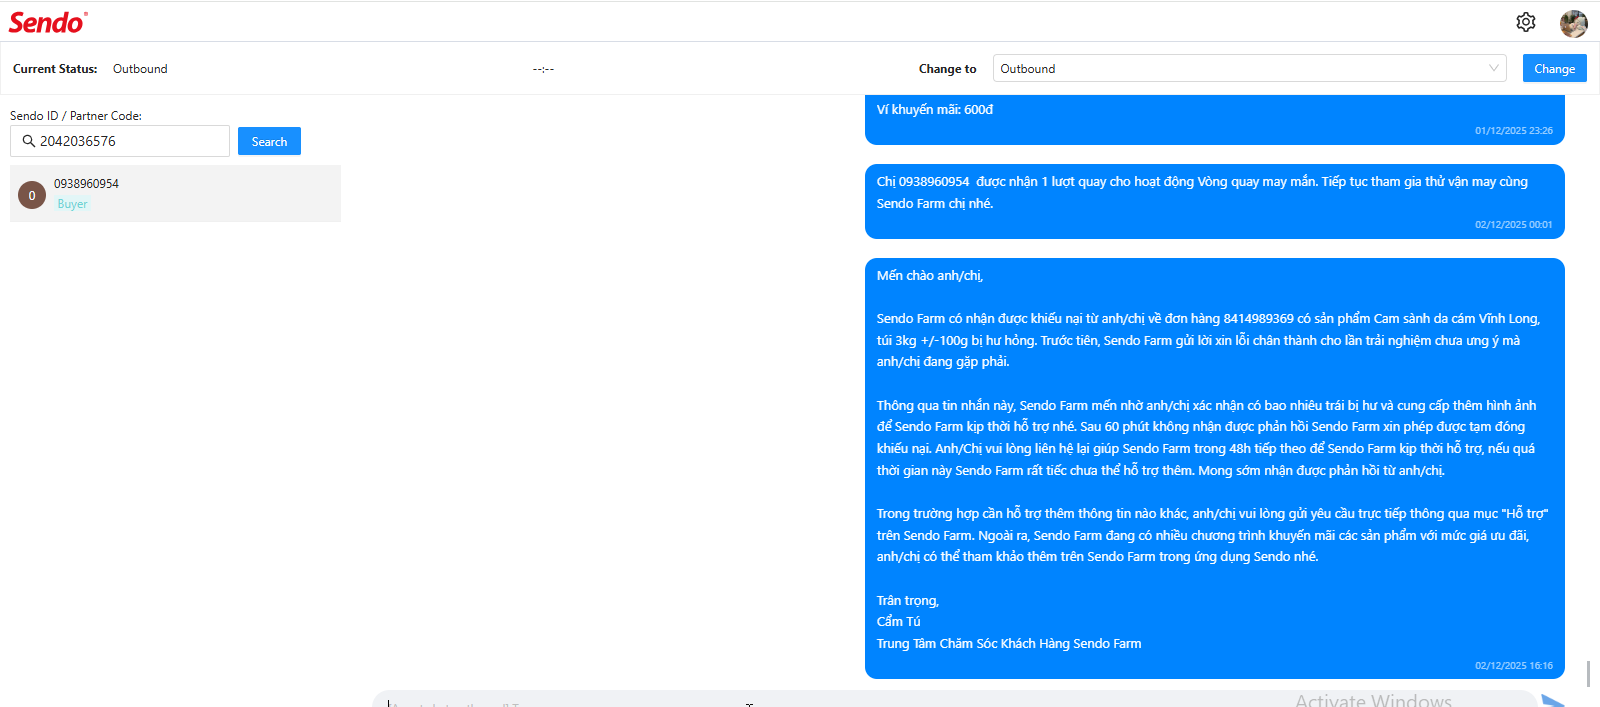The image size is (1600, 707).
Task: Click the 'Cẩm Tú' signature line
Action: coord(898,621)
